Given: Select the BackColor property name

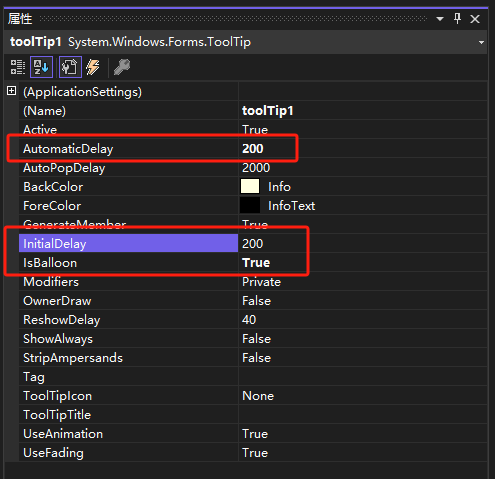Looking at the screenshot, I should pos(129,187).
